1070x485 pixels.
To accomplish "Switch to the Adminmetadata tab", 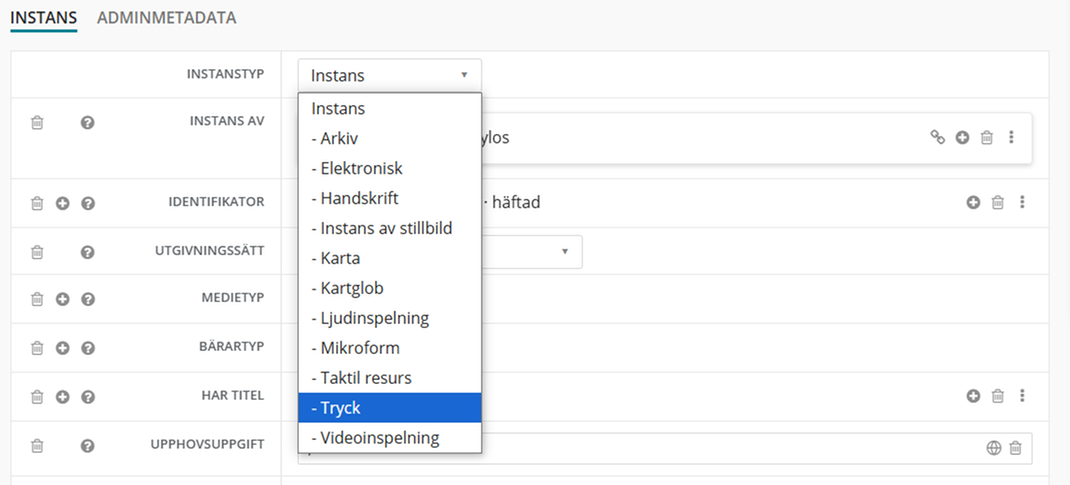I will coord(166,18).
